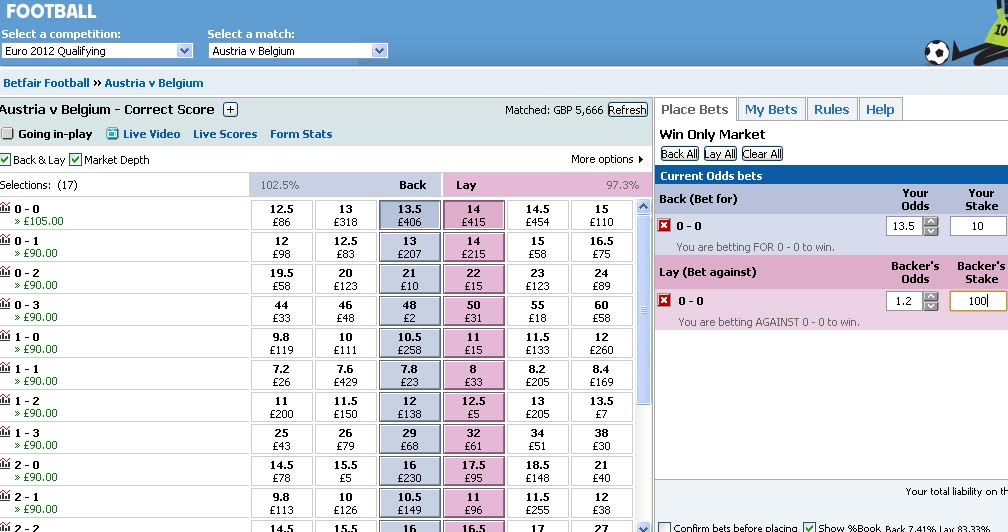Edit Backer's Odds field showing 1.2
This screenshot has height=532, width=1008.
pyautogui.click(x=904, y=301)
